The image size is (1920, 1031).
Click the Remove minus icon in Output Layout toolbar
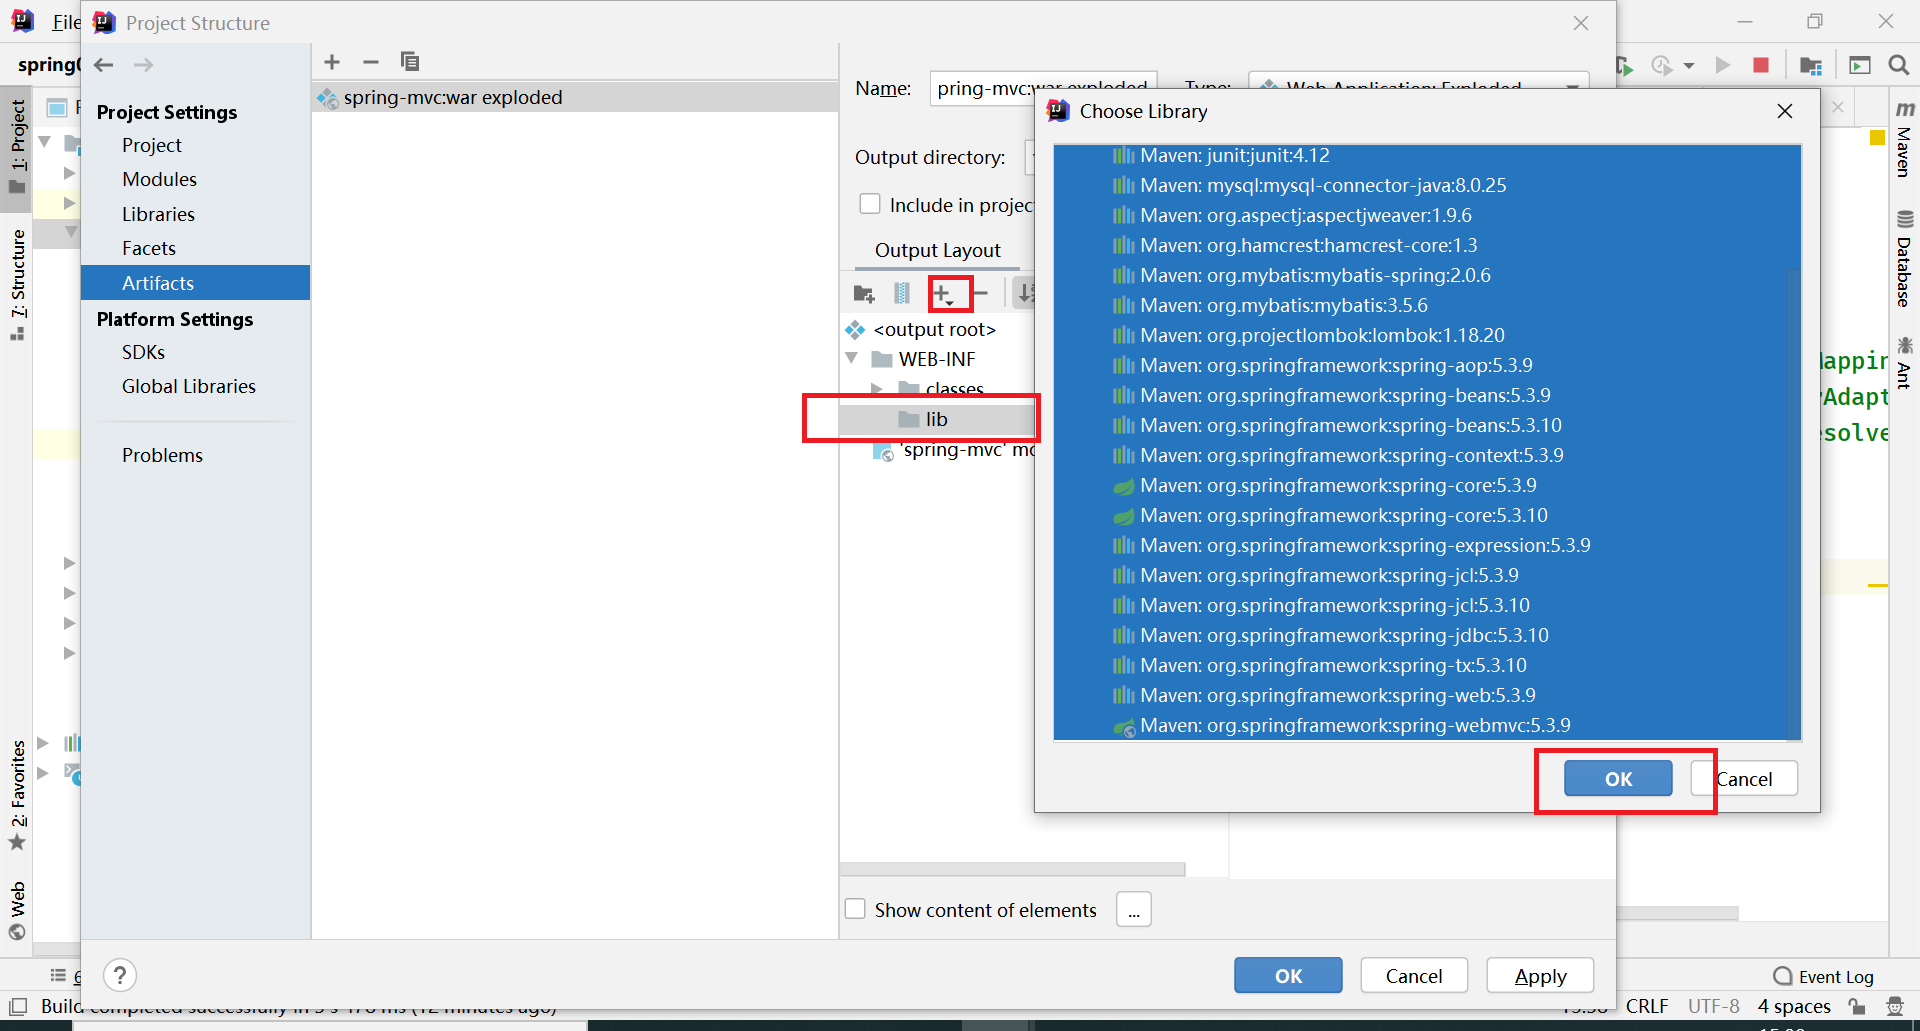(x=980, y=293)
